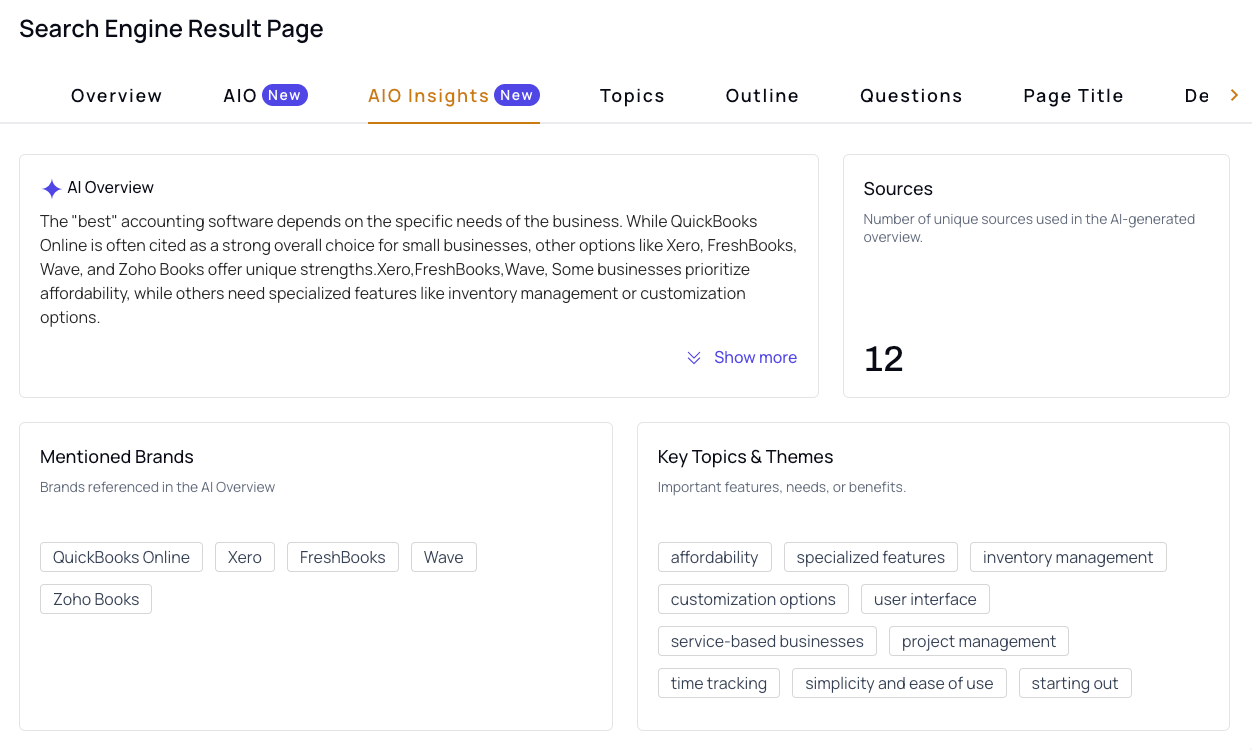Click the Zoho Books brand chip
1252x750 pixels.
[95, 599]
